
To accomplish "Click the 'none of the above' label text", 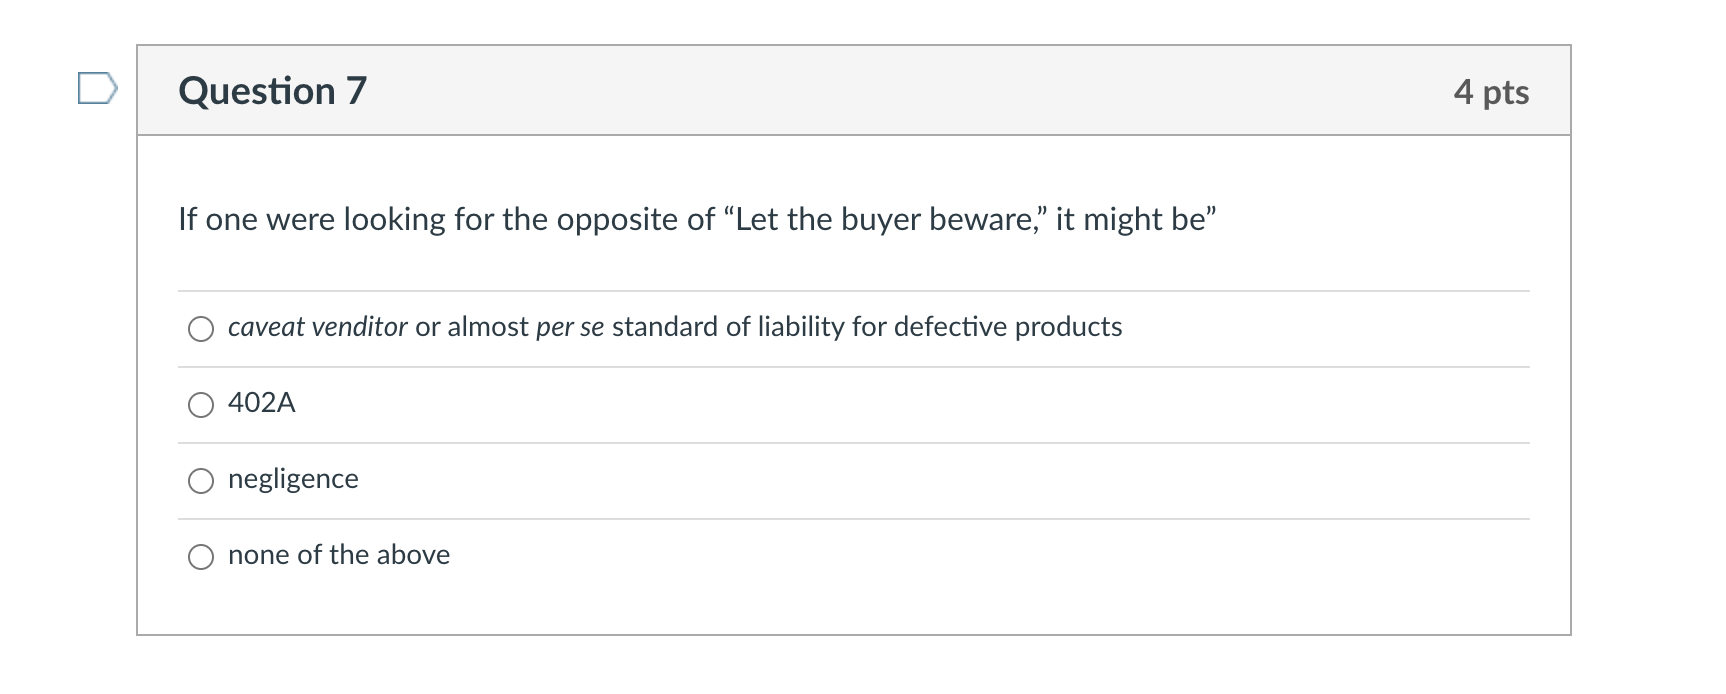I will point(339,555).
